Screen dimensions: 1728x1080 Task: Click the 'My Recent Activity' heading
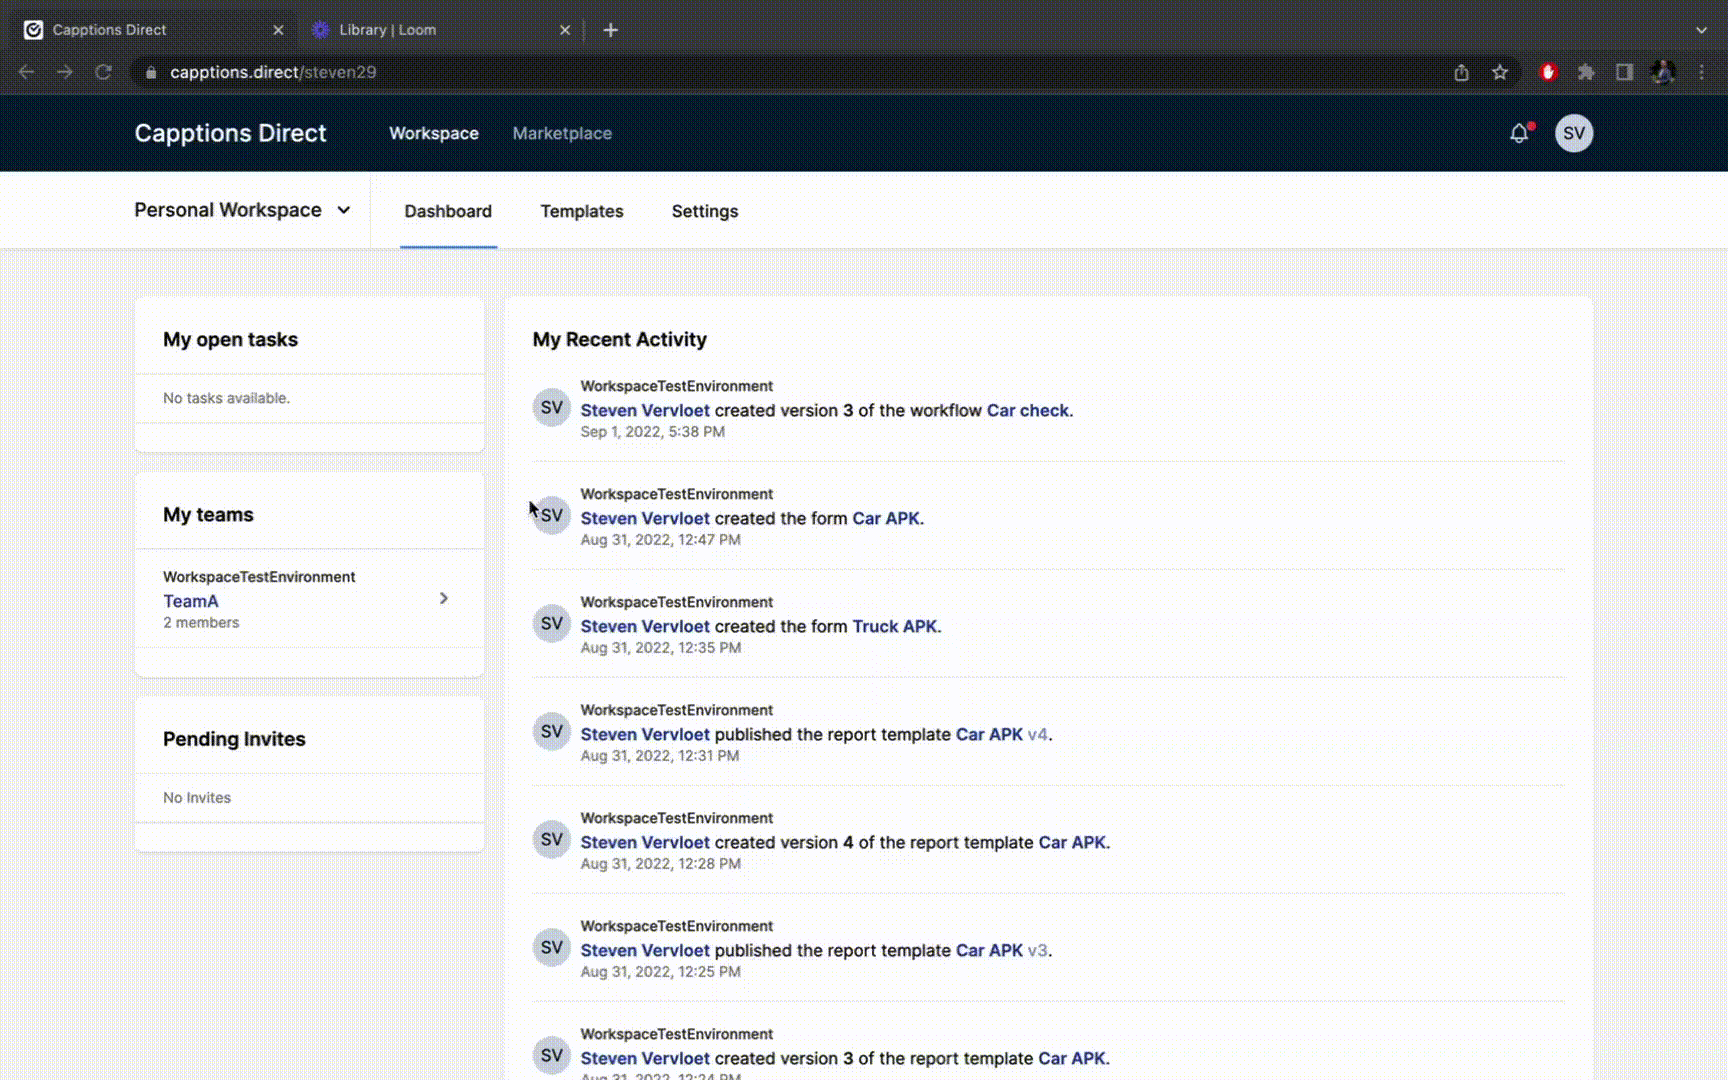(x=620, y=339)
